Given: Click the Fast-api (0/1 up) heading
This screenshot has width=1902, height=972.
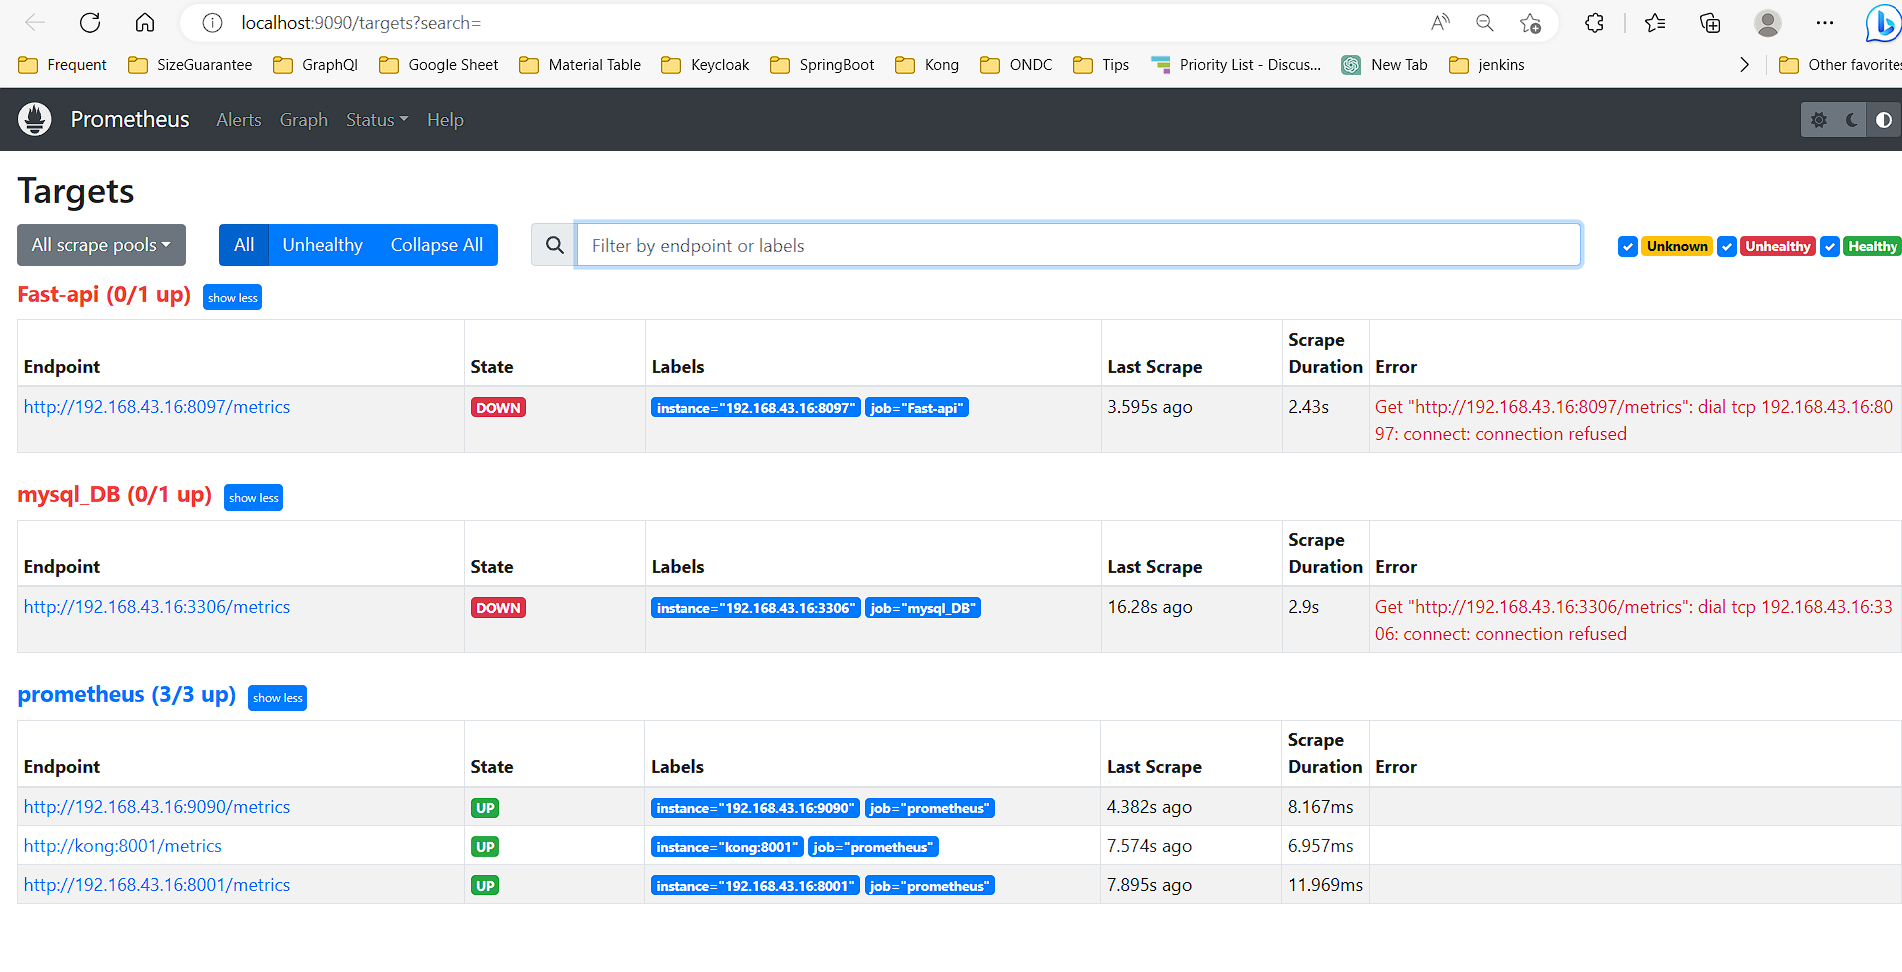Looking at the screenshot, I should point(104,295).
